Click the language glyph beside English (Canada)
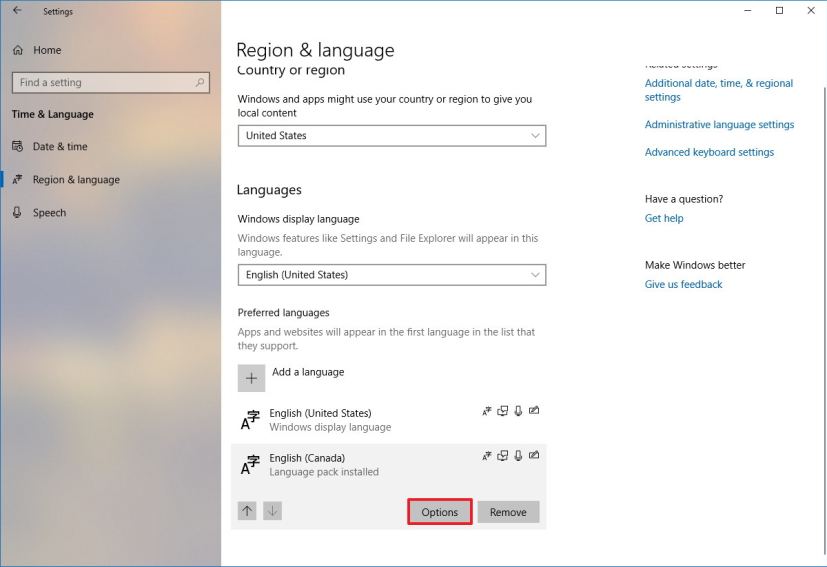 coord(250,465)
